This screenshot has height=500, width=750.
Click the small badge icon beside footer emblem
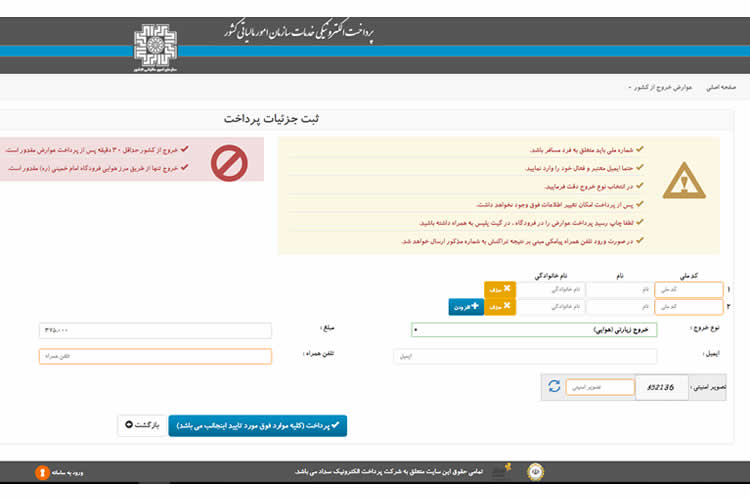pyautogui.click(x=502, y=471)
